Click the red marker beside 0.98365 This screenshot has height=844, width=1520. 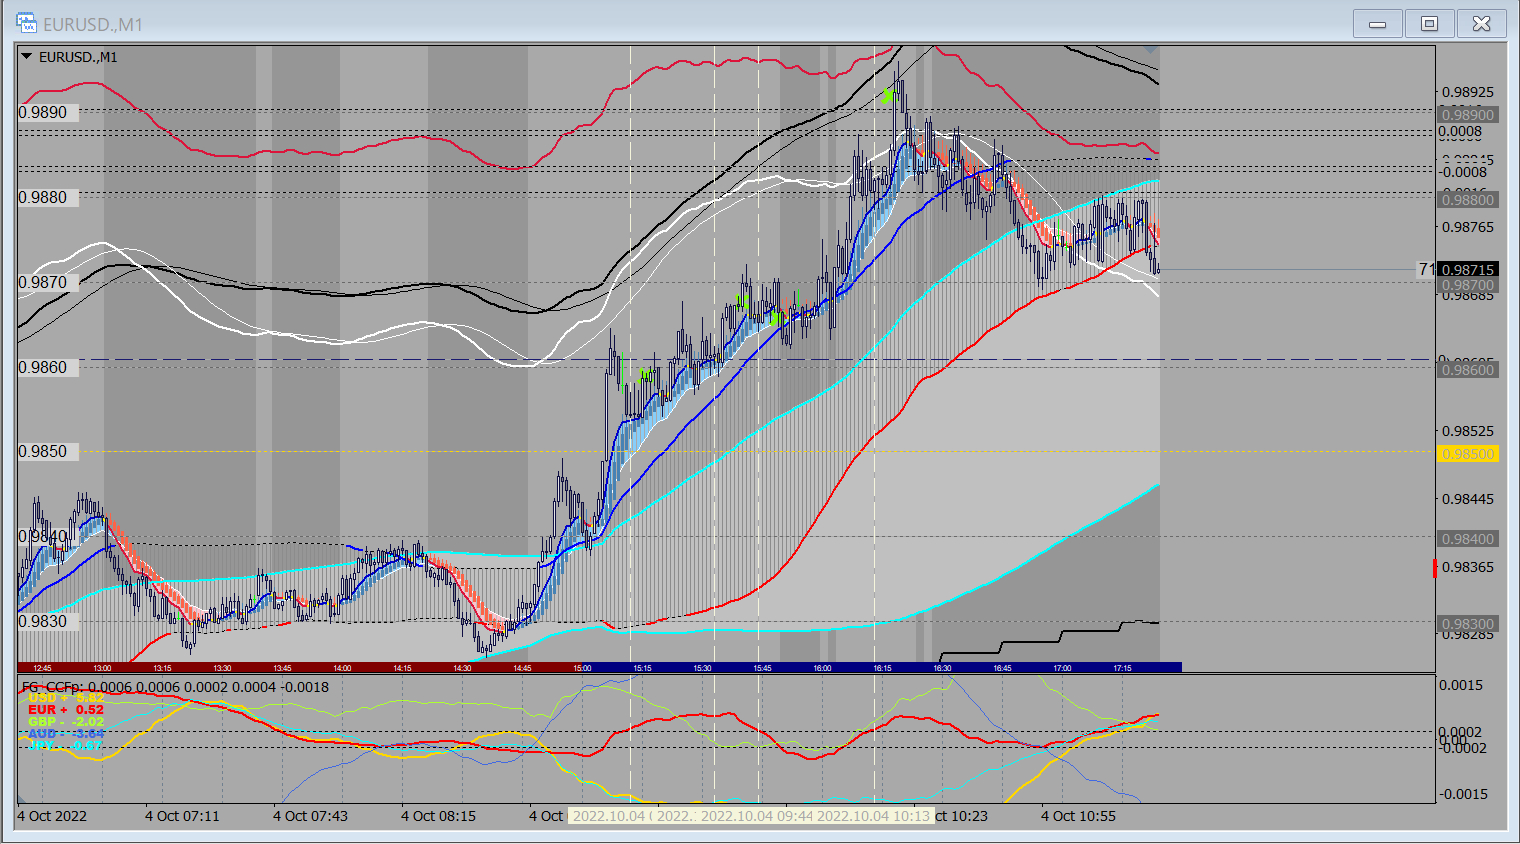(x=1435, y=568)
